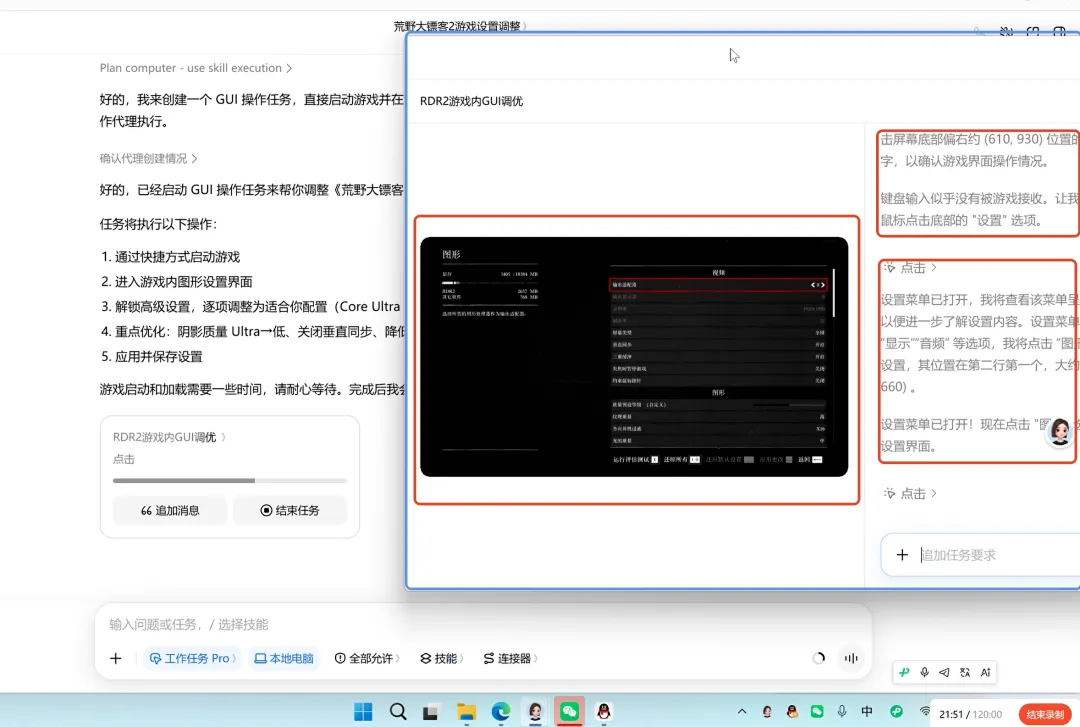
Task: Switch the 中 input method indicator
Action: click(867, 711)
